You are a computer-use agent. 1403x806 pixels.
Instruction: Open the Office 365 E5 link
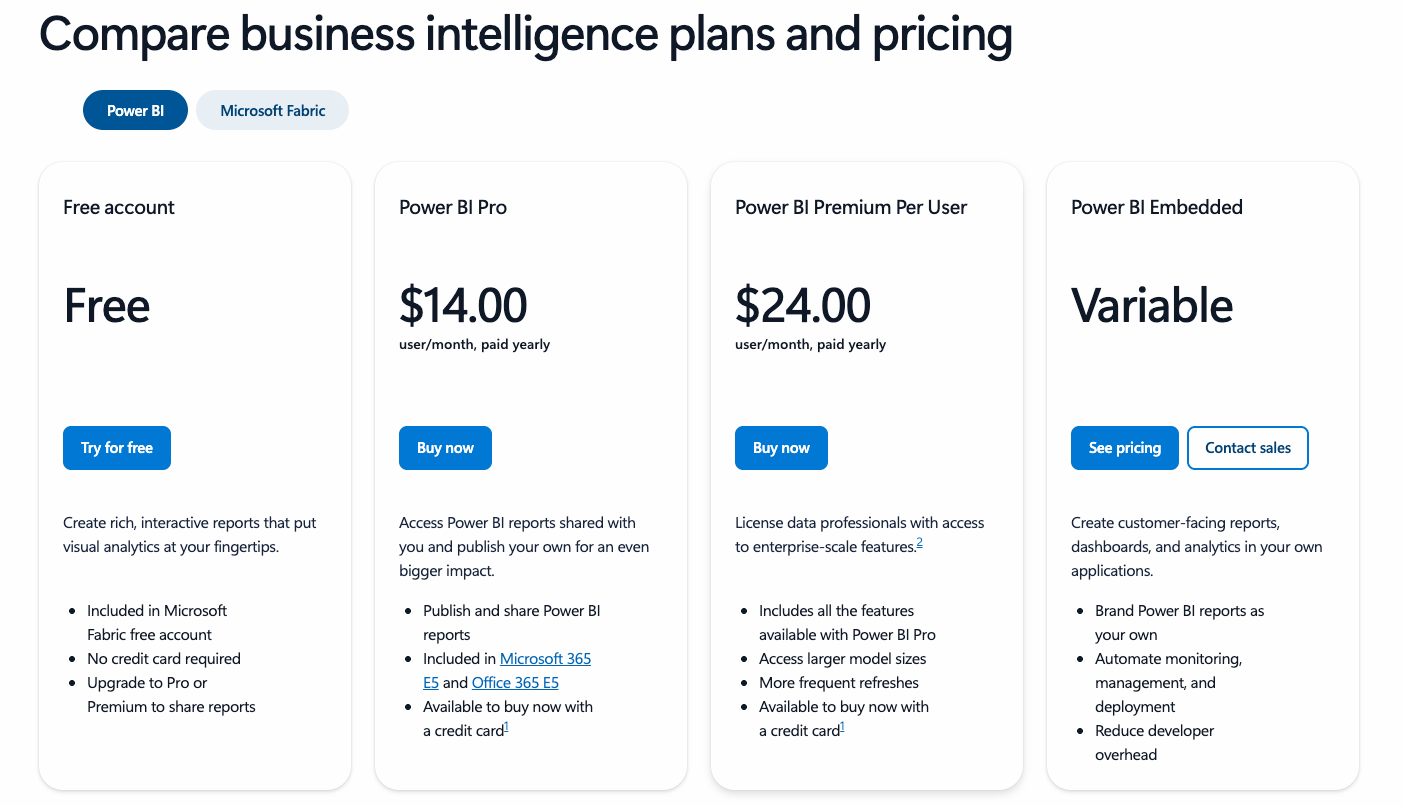point(515,683)
